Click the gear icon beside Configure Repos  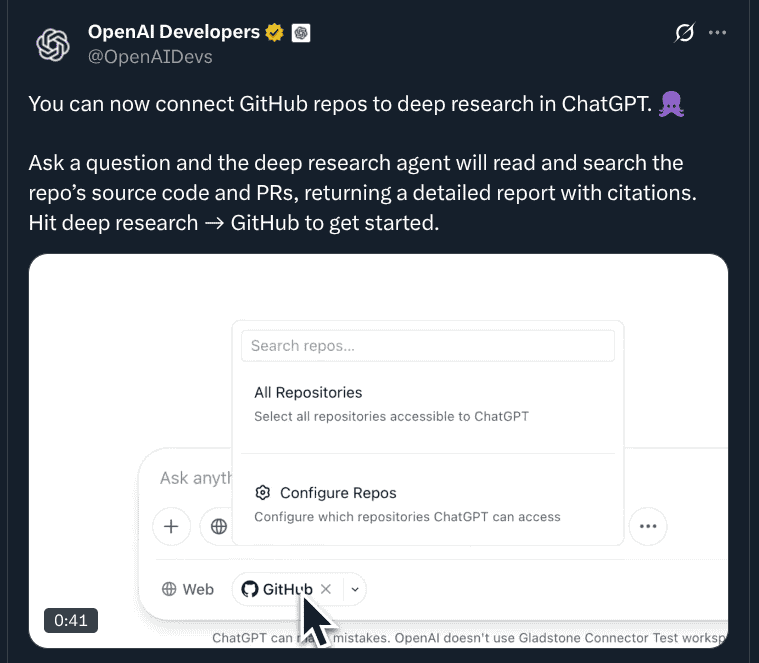(263, 493)
